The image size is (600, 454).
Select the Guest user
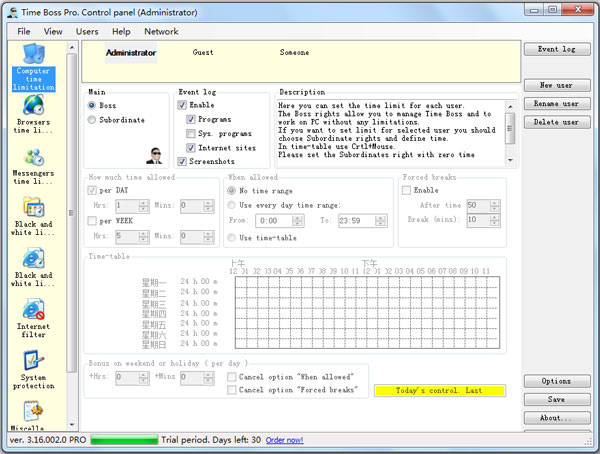(203, 52)
